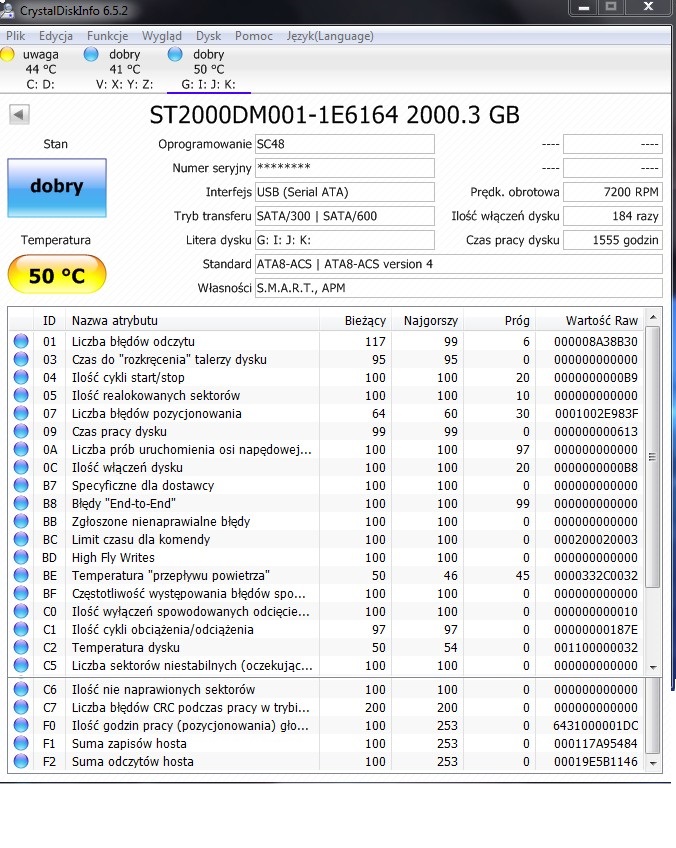Click status icon of attribute BD row
This screenshot has height=848, width=676.
(21, 557)
